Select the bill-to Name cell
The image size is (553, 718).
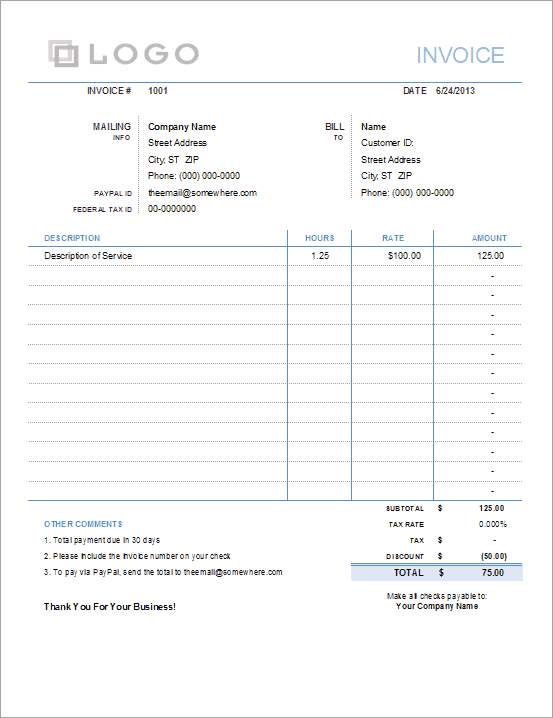[374, 127]
